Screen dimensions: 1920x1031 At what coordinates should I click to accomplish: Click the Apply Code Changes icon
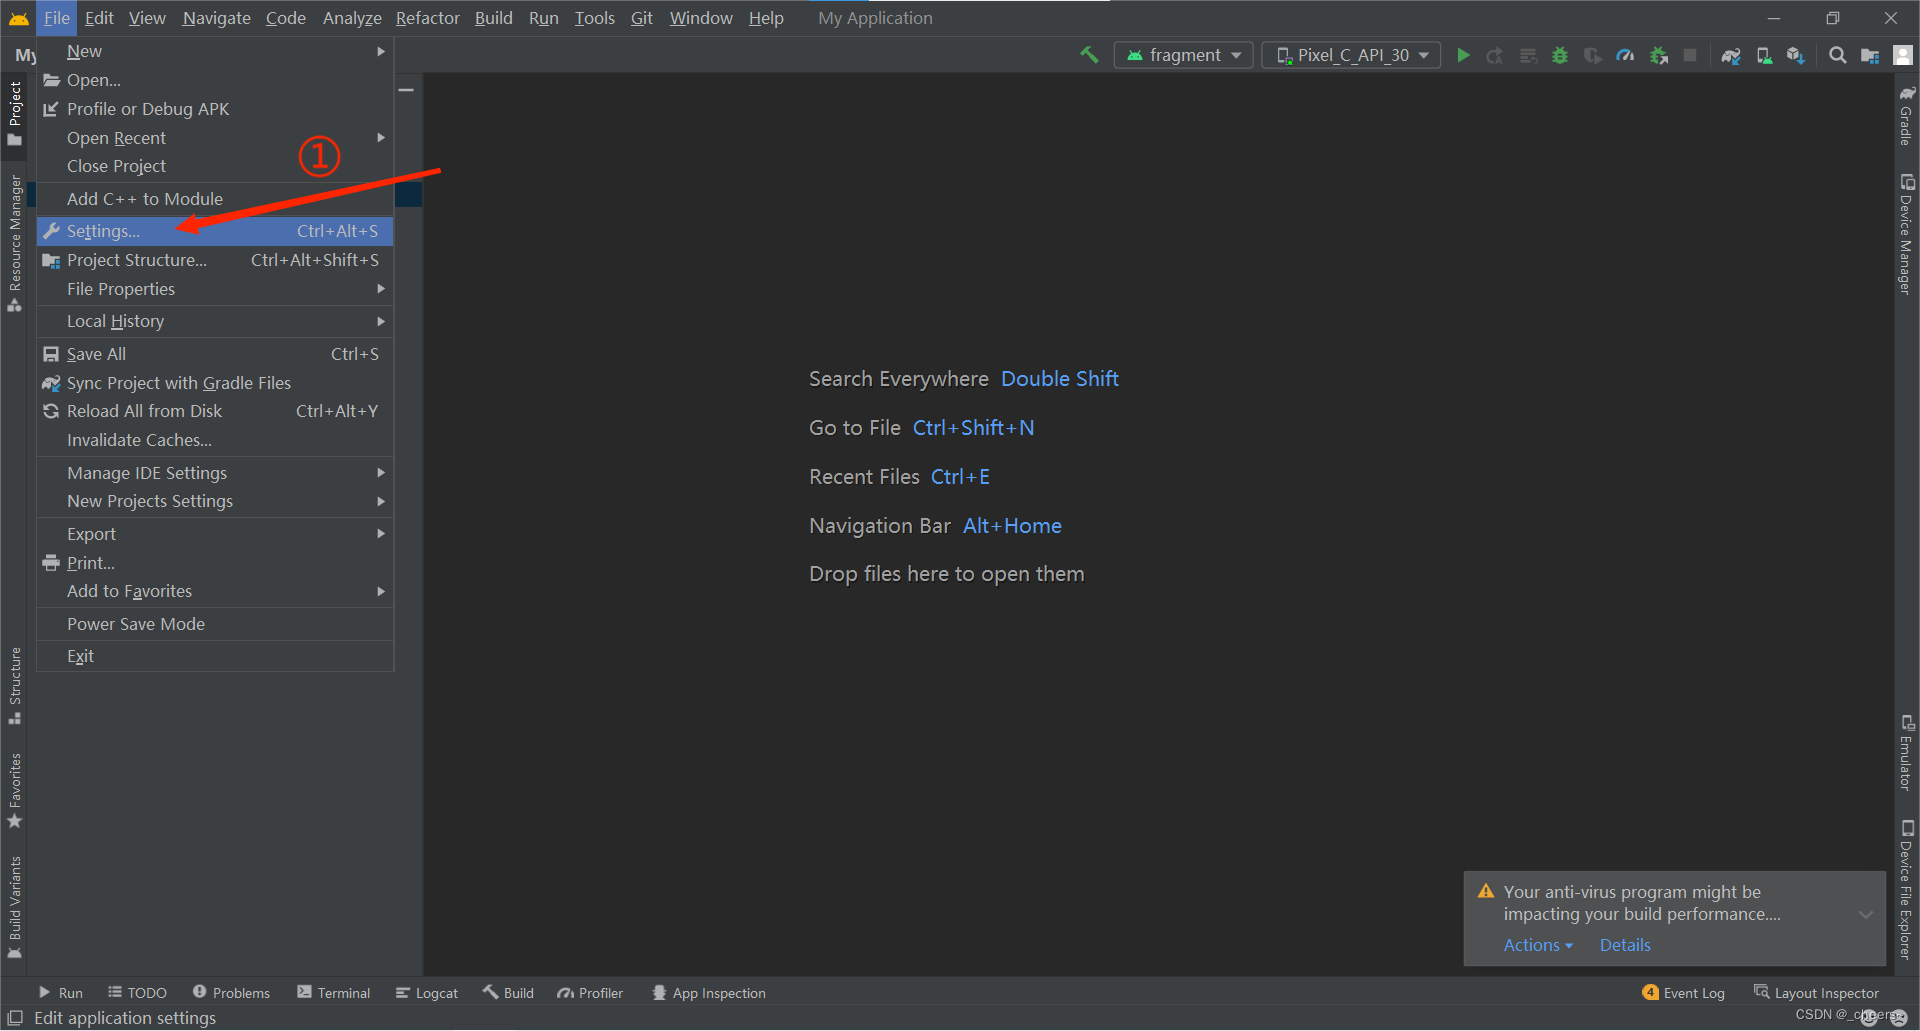[1528, 55]
